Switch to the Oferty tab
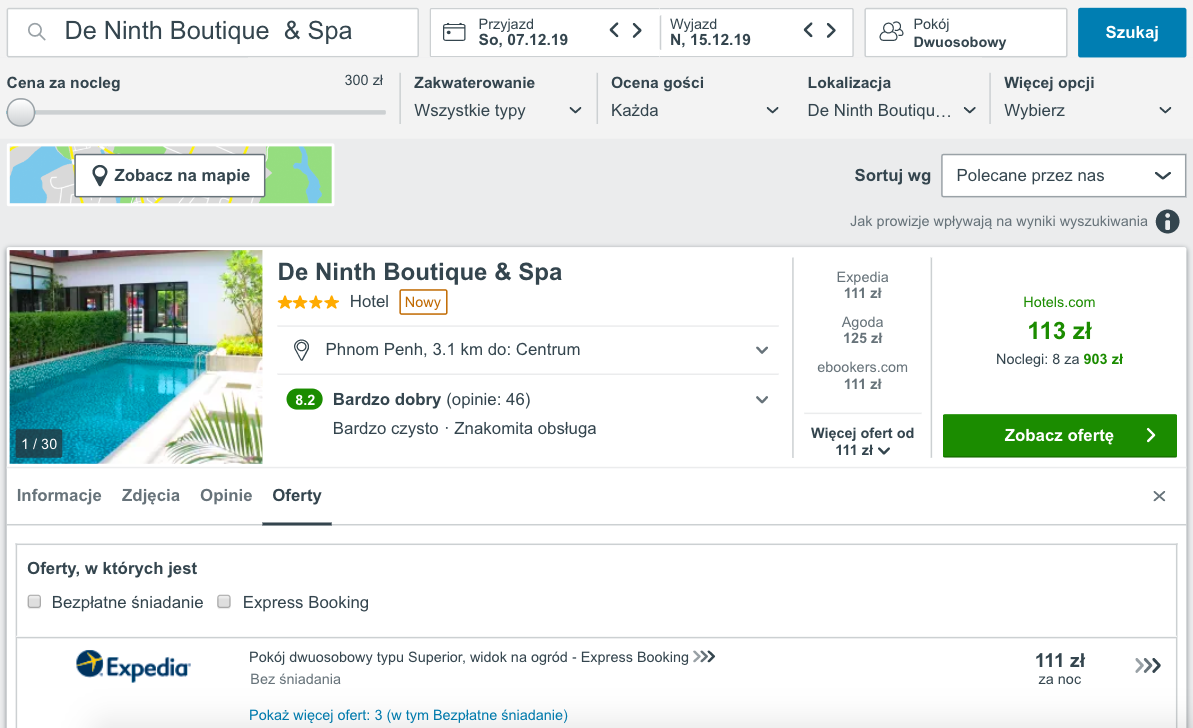Viewport: 1193px width, 728px height. pos(297,495)
